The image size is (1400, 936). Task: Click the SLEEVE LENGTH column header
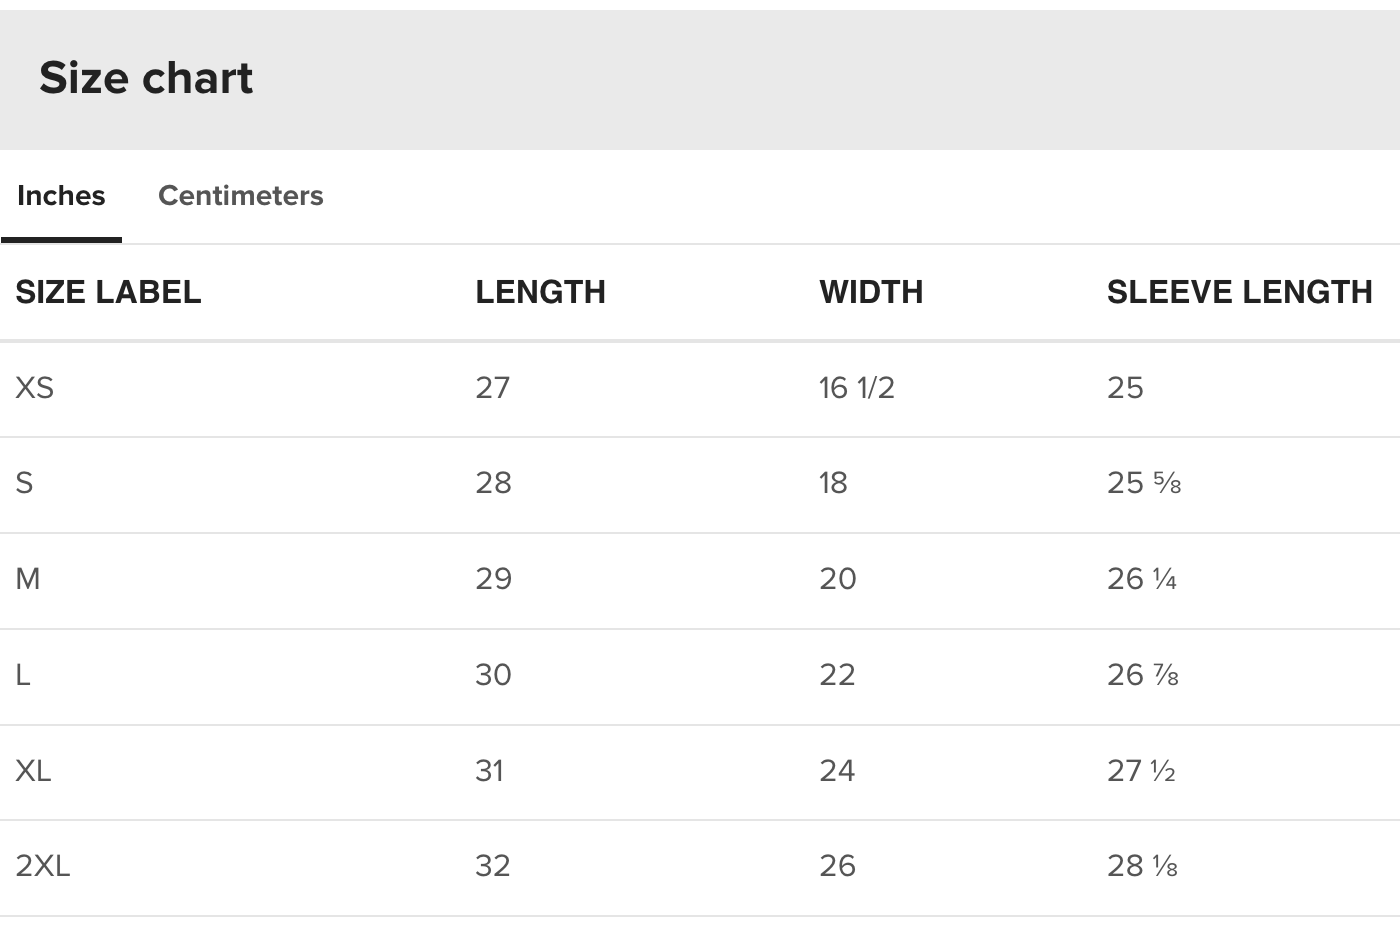point(1239,292)
